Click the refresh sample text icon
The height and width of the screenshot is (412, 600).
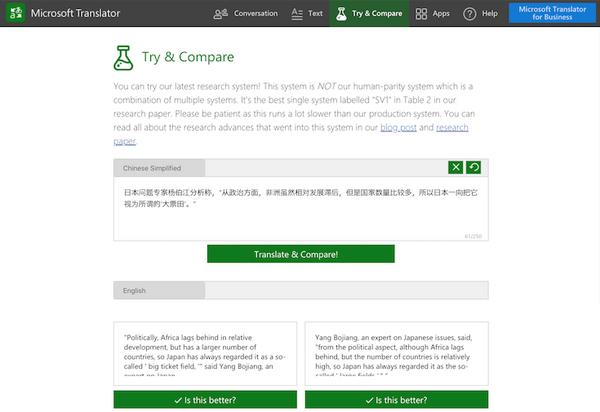point(474,168)
